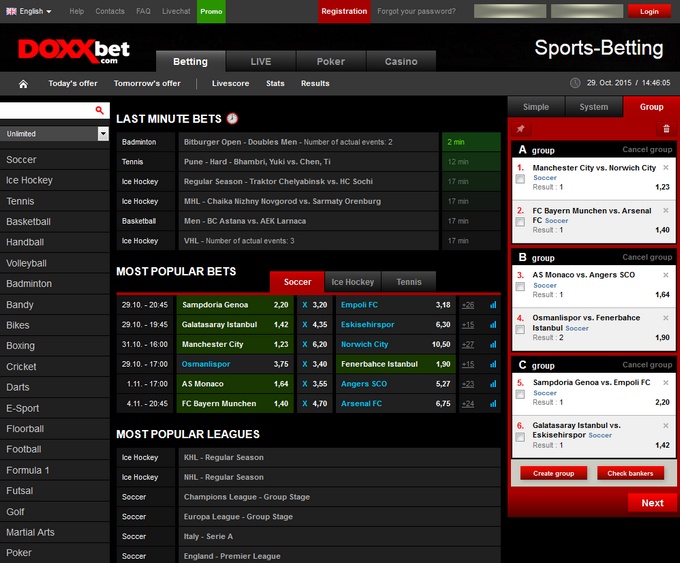Remove Osmanlispor vs. Fenerbahce bet
The width and height of the screenshot is (680, 563).
pyautogui.click(x=666, y=318)
